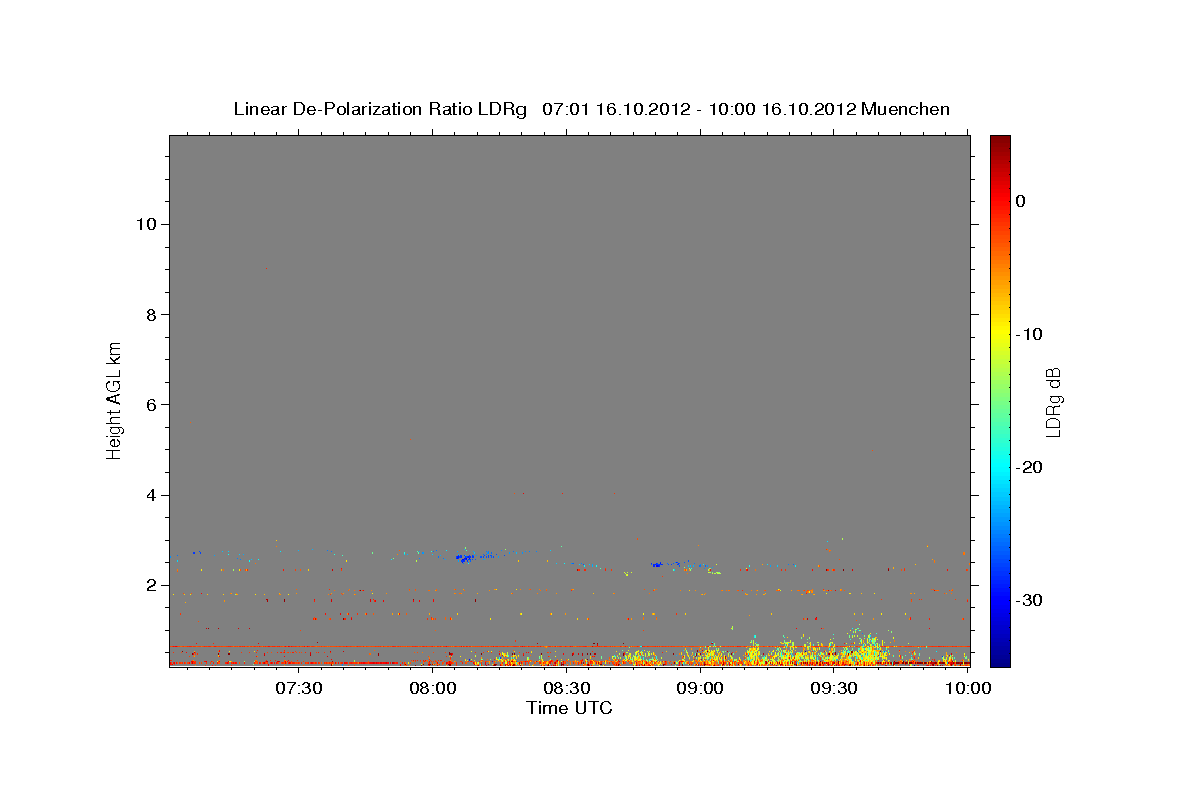Select the '09:30' time axis label
Viewport: 1200px width, 800px height.
pyautogui.click(x=834, y=688)
